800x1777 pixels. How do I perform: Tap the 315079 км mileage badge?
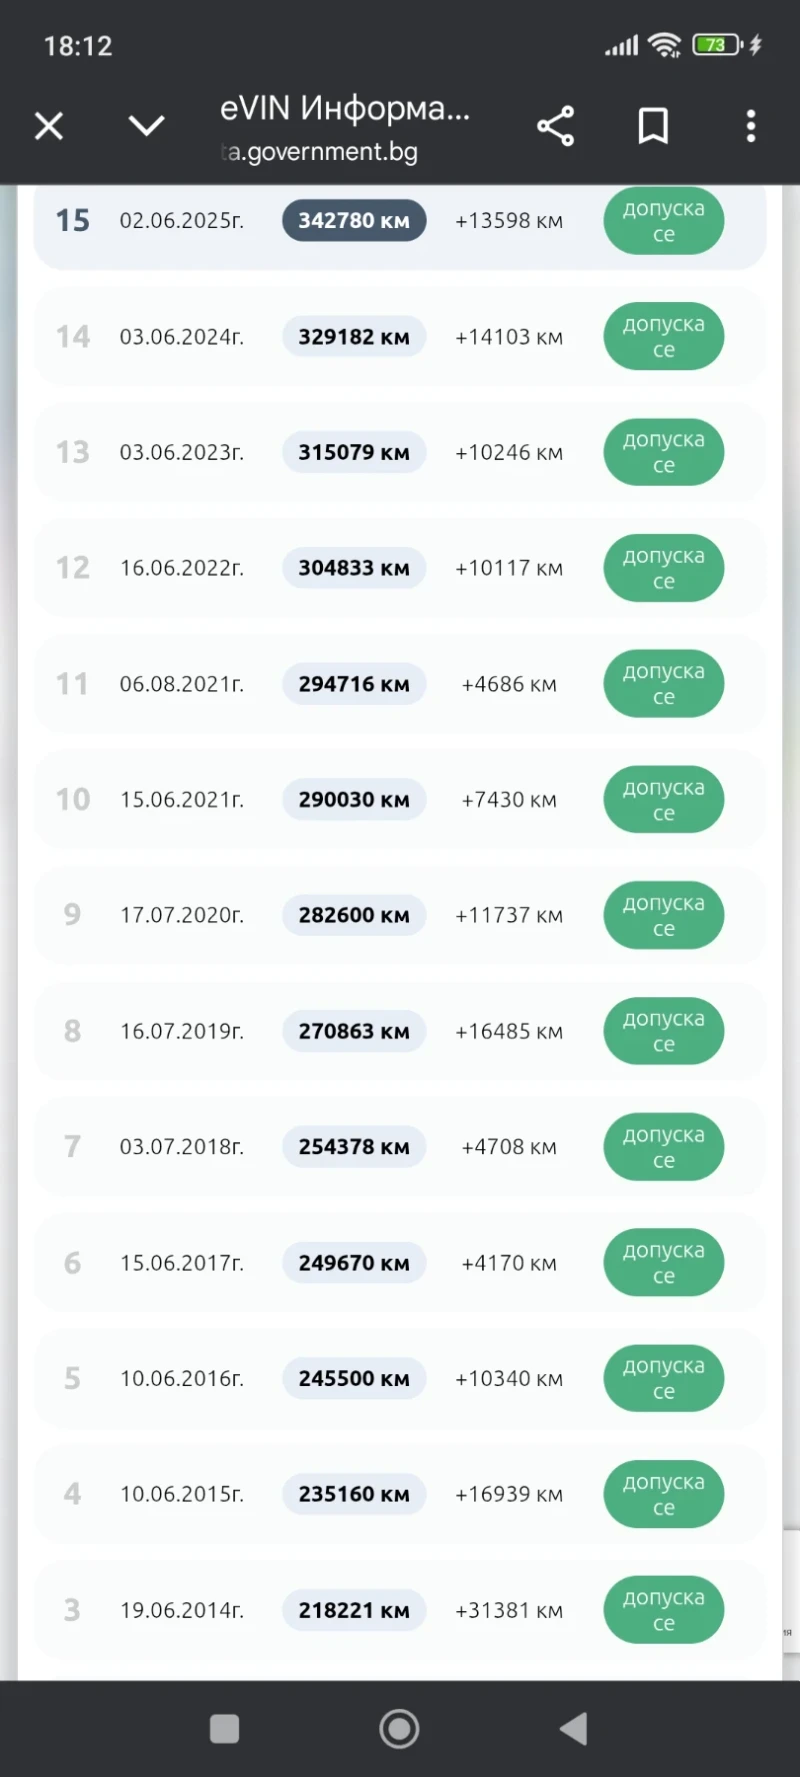coord(354,452)
